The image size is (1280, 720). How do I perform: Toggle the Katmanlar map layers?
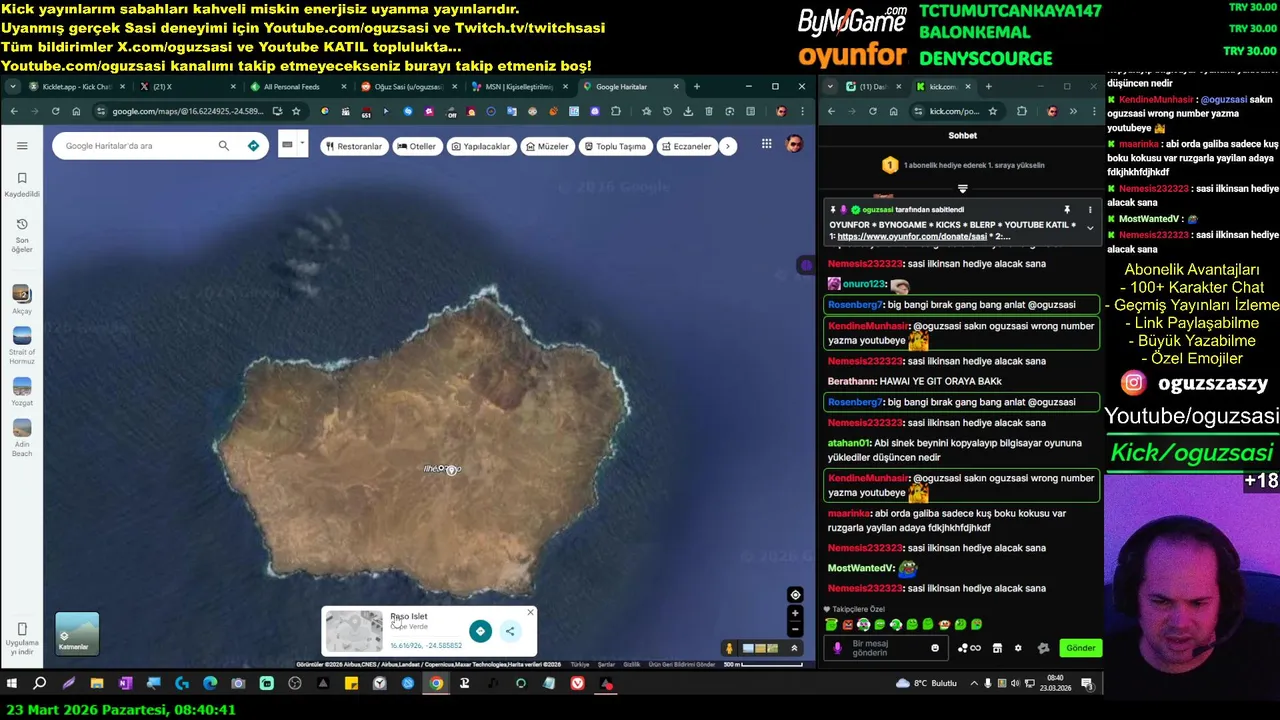77,633
